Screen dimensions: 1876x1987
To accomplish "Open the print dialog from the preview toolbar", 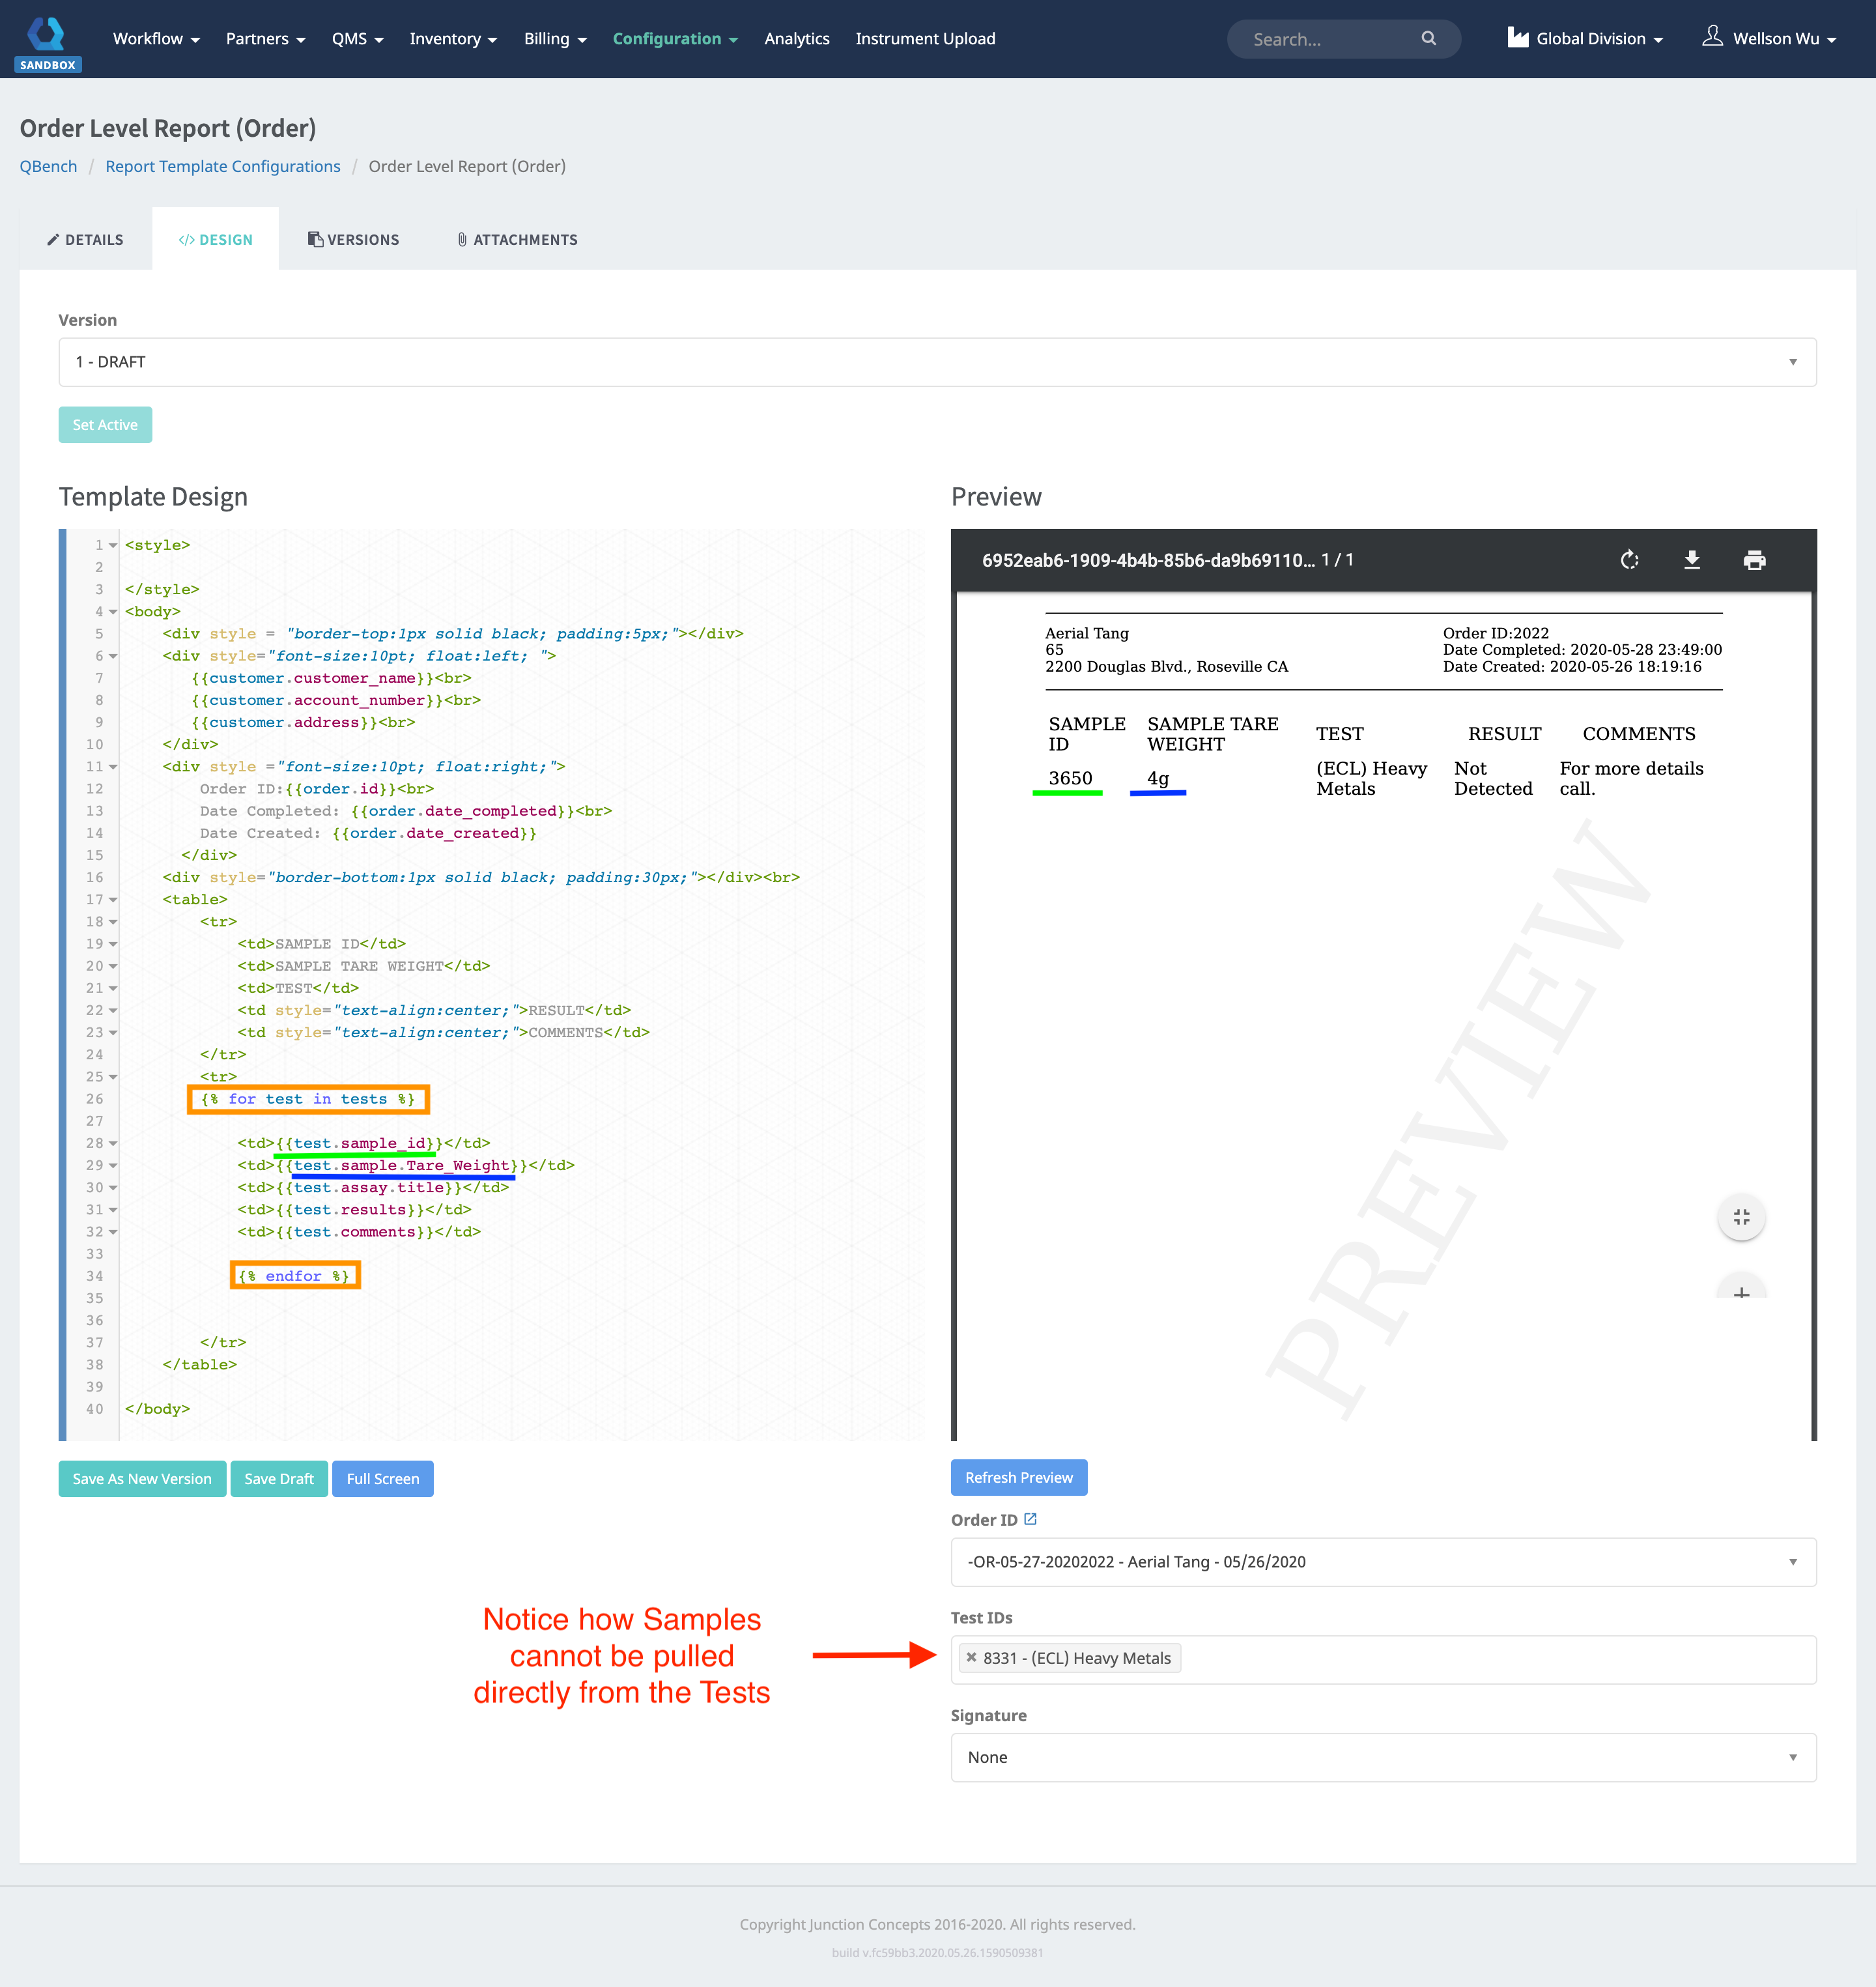I will click(x=1754, y=560).
